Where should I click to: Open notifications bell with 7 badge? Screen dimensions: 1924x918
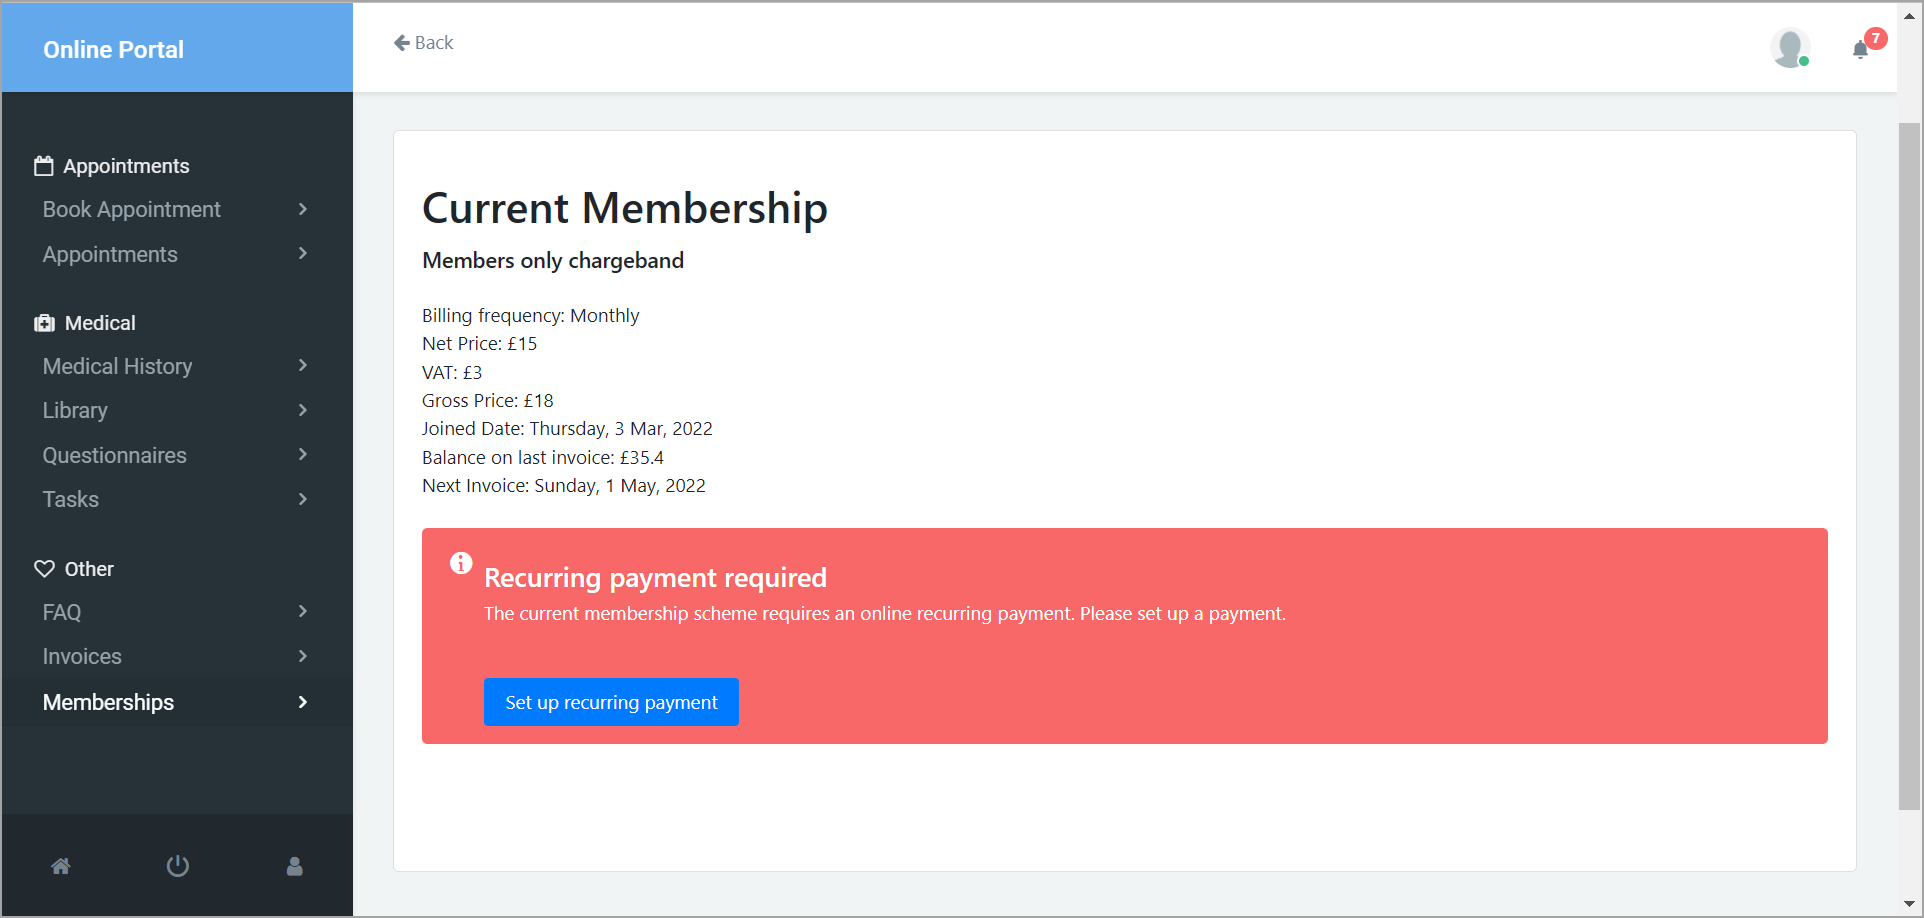tap(1861, 49)
